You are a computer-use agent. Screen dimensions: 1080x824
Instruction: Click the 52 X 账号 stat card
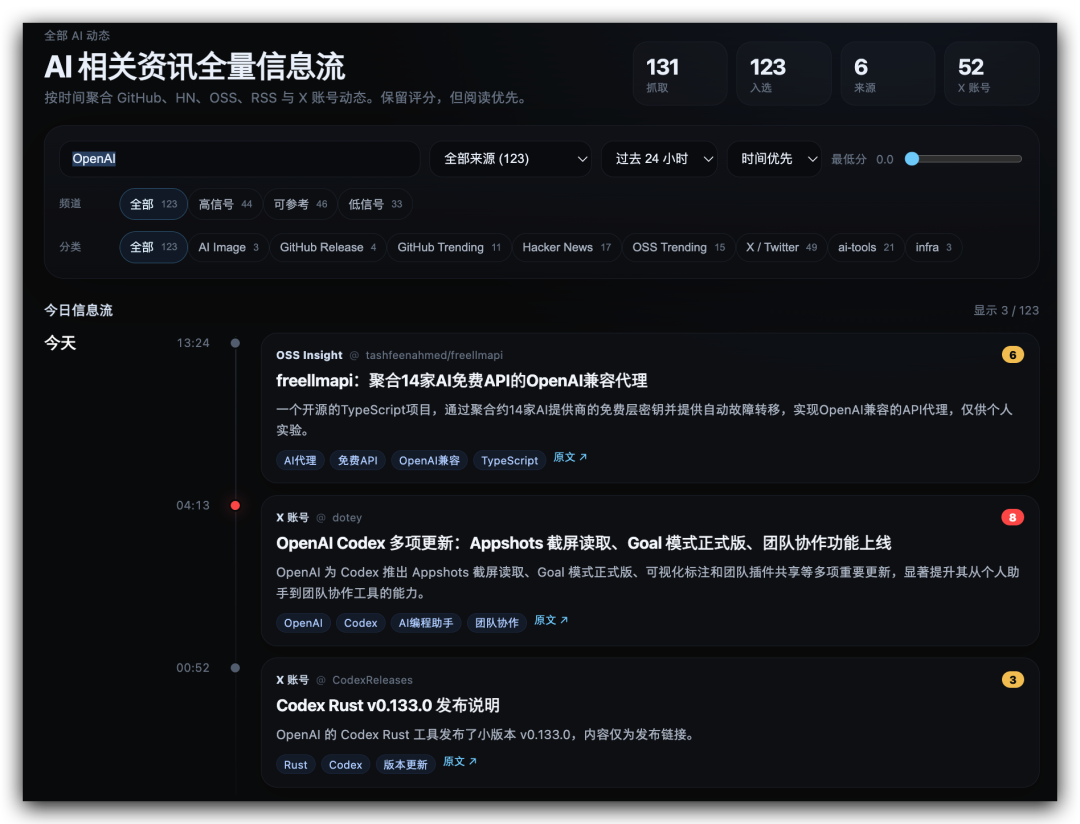992,74
